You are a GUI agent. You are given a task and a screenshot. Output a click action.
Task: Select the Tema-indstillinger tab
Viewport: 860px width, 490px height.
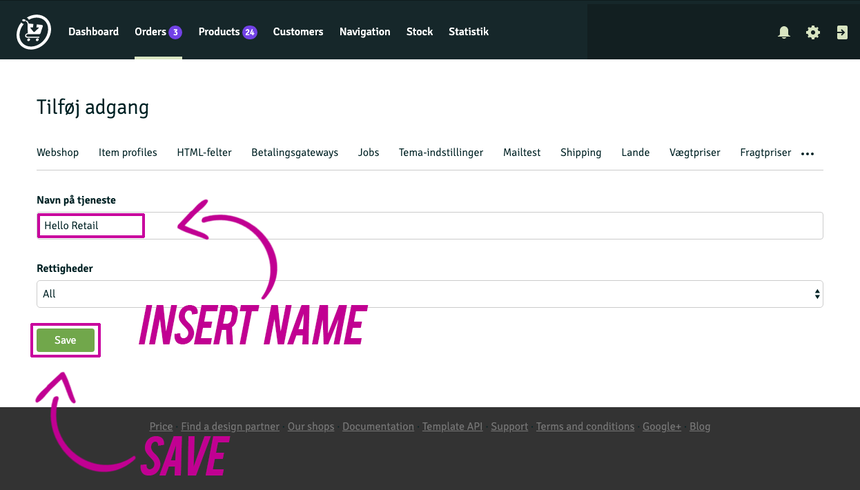tap(441, 153)
